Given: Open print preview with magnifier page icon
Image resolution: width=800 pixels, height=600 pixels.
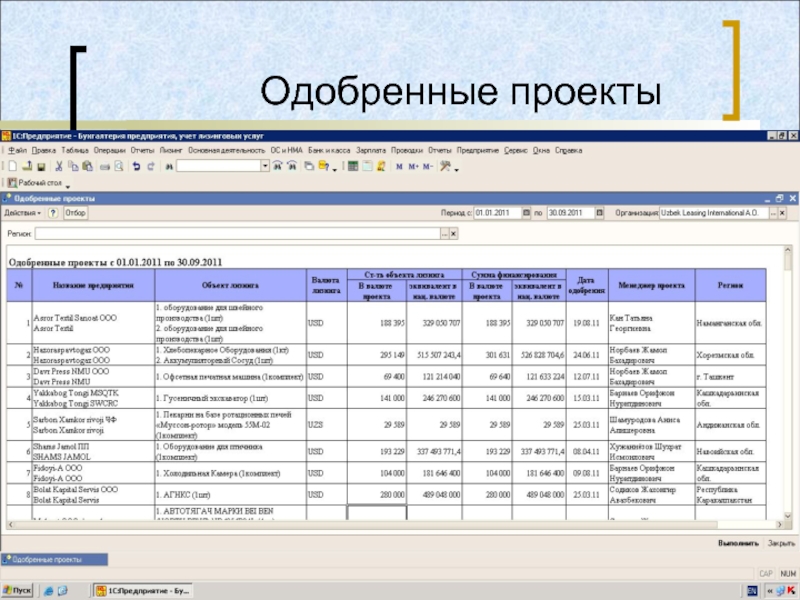Looking at the screenshot, I should click(119, 166).
